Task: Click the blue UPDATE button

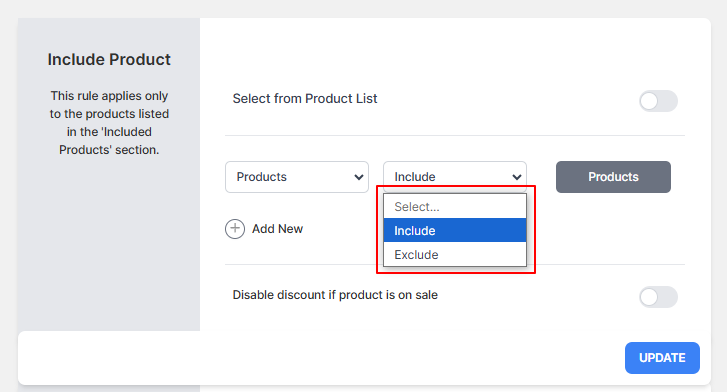Action: pos(662,358)
